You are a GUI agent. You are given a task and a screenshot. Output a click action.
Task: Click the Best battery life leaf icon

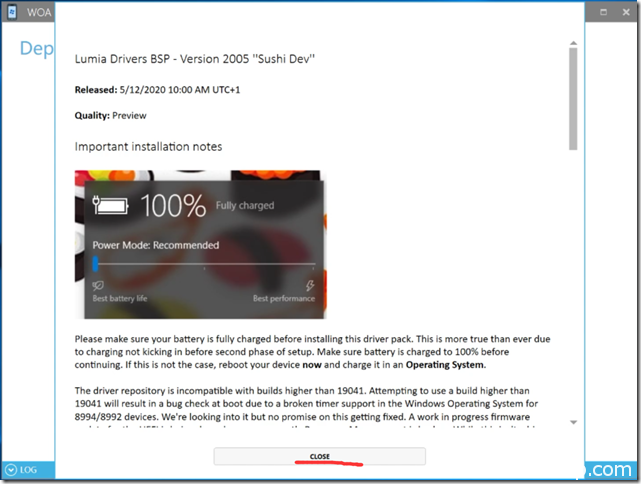coord(98,285)
